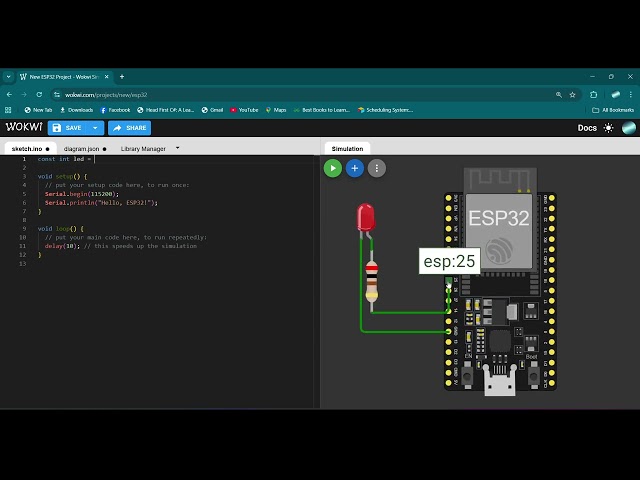Select the red LED component
Screen dimensions: 640x480
pyautogui.click(x=366, y=218)
